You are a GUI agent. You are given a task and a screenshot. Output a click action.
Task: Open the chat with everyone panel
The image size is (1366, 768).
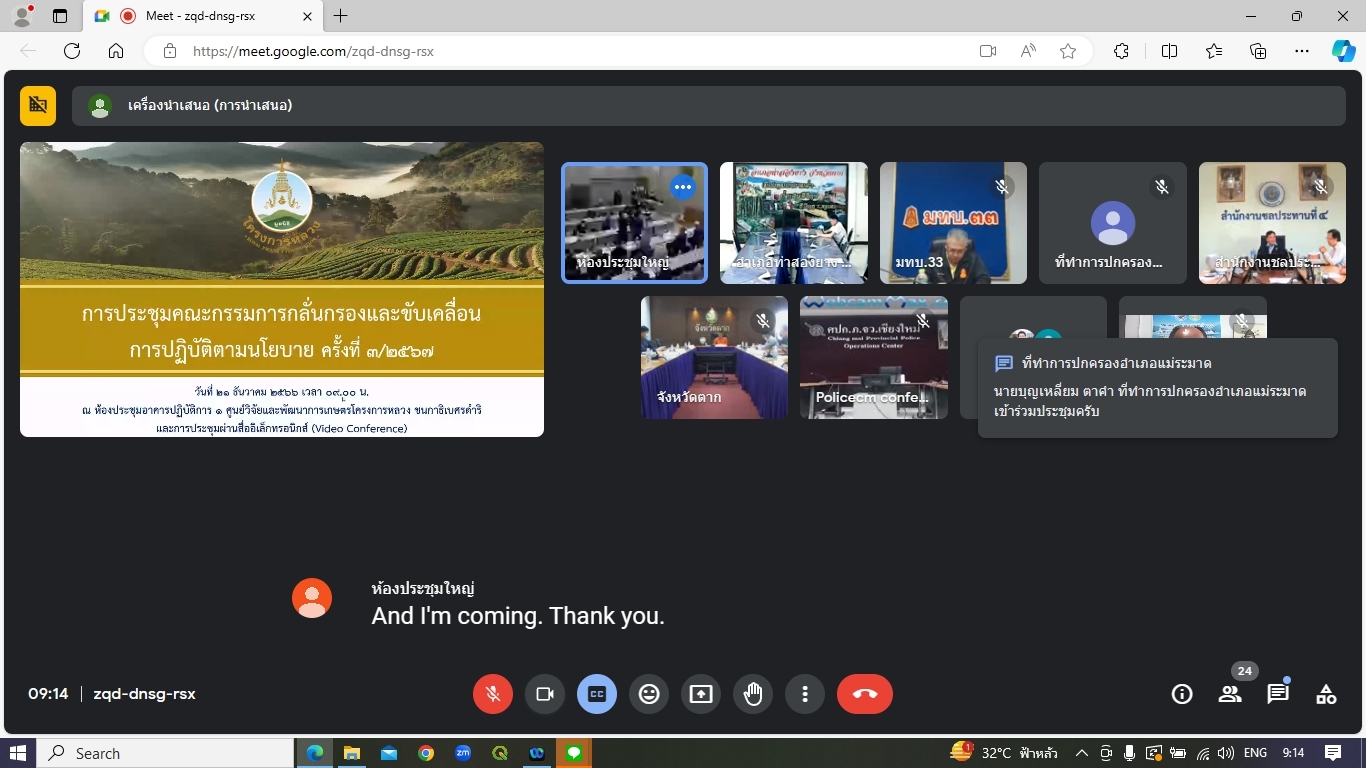(x=1278, y=694)
